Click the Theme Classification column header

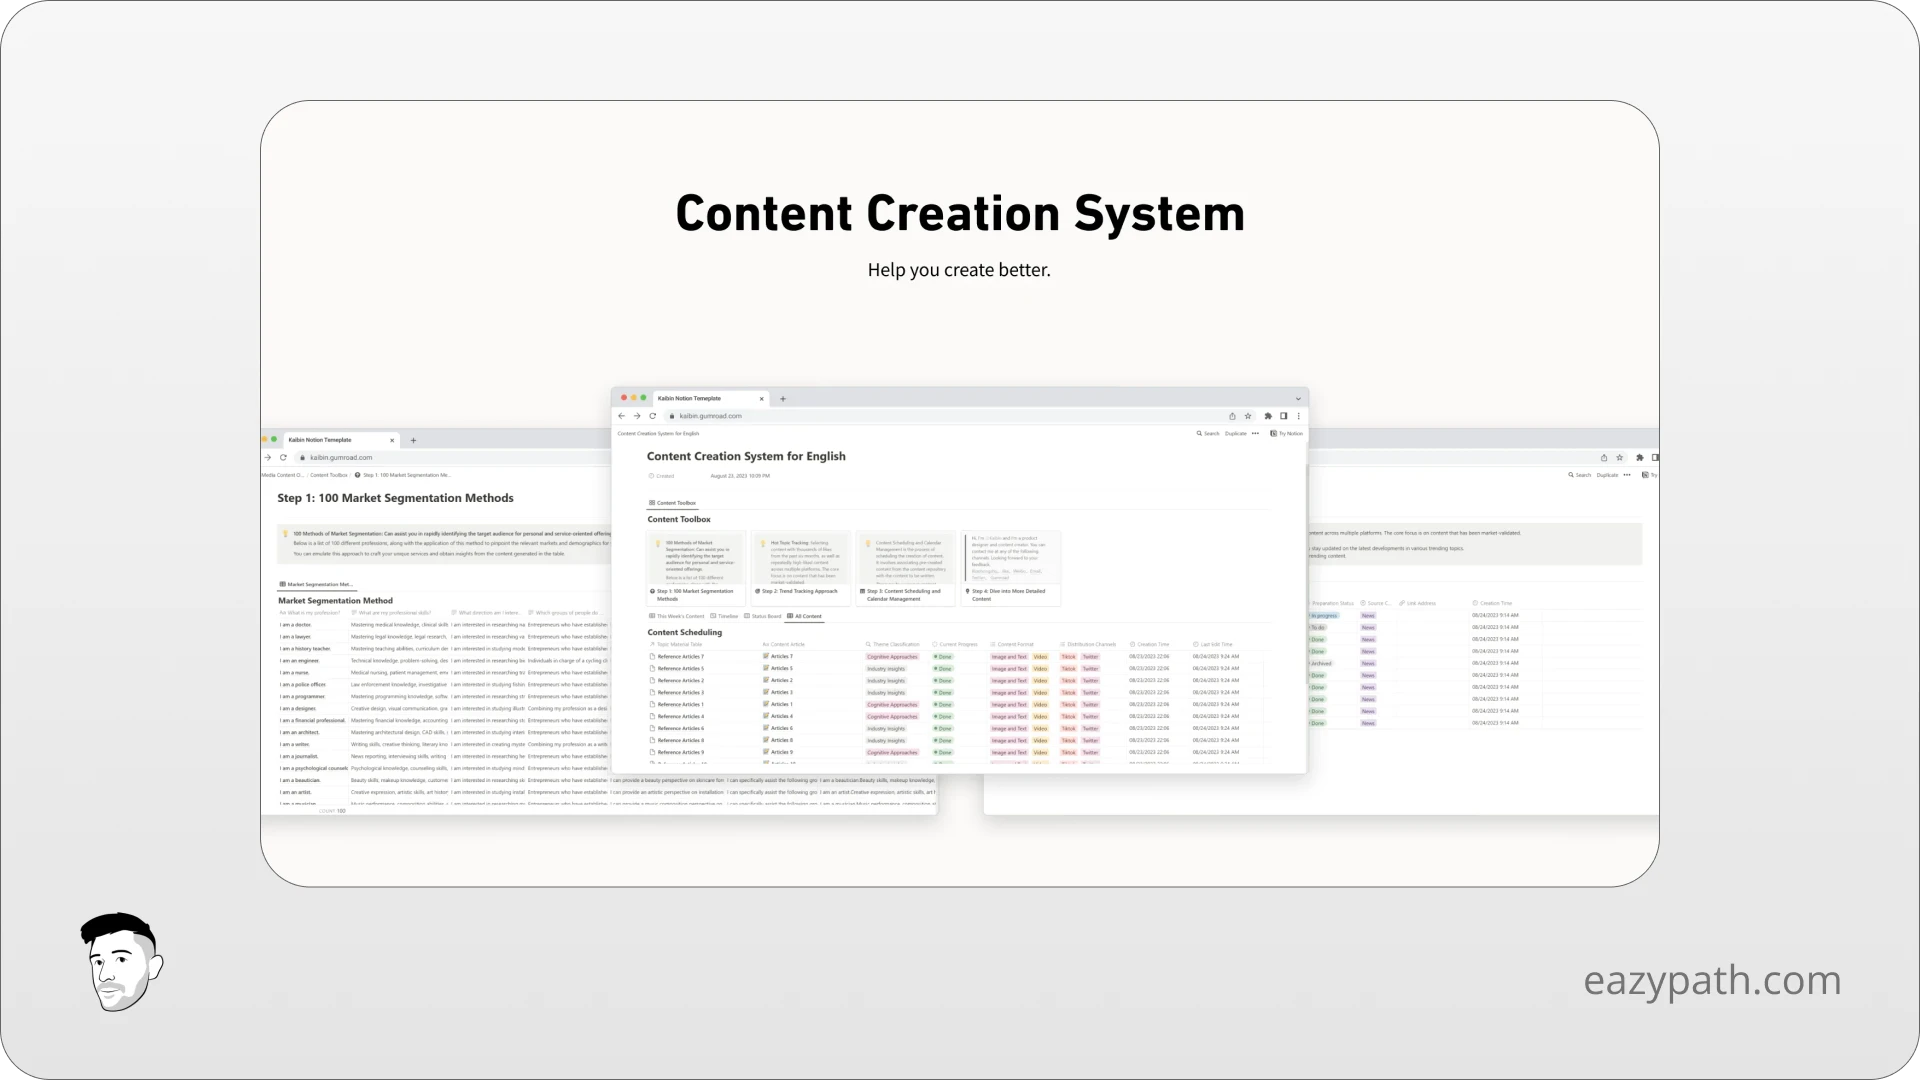point(893,645)
